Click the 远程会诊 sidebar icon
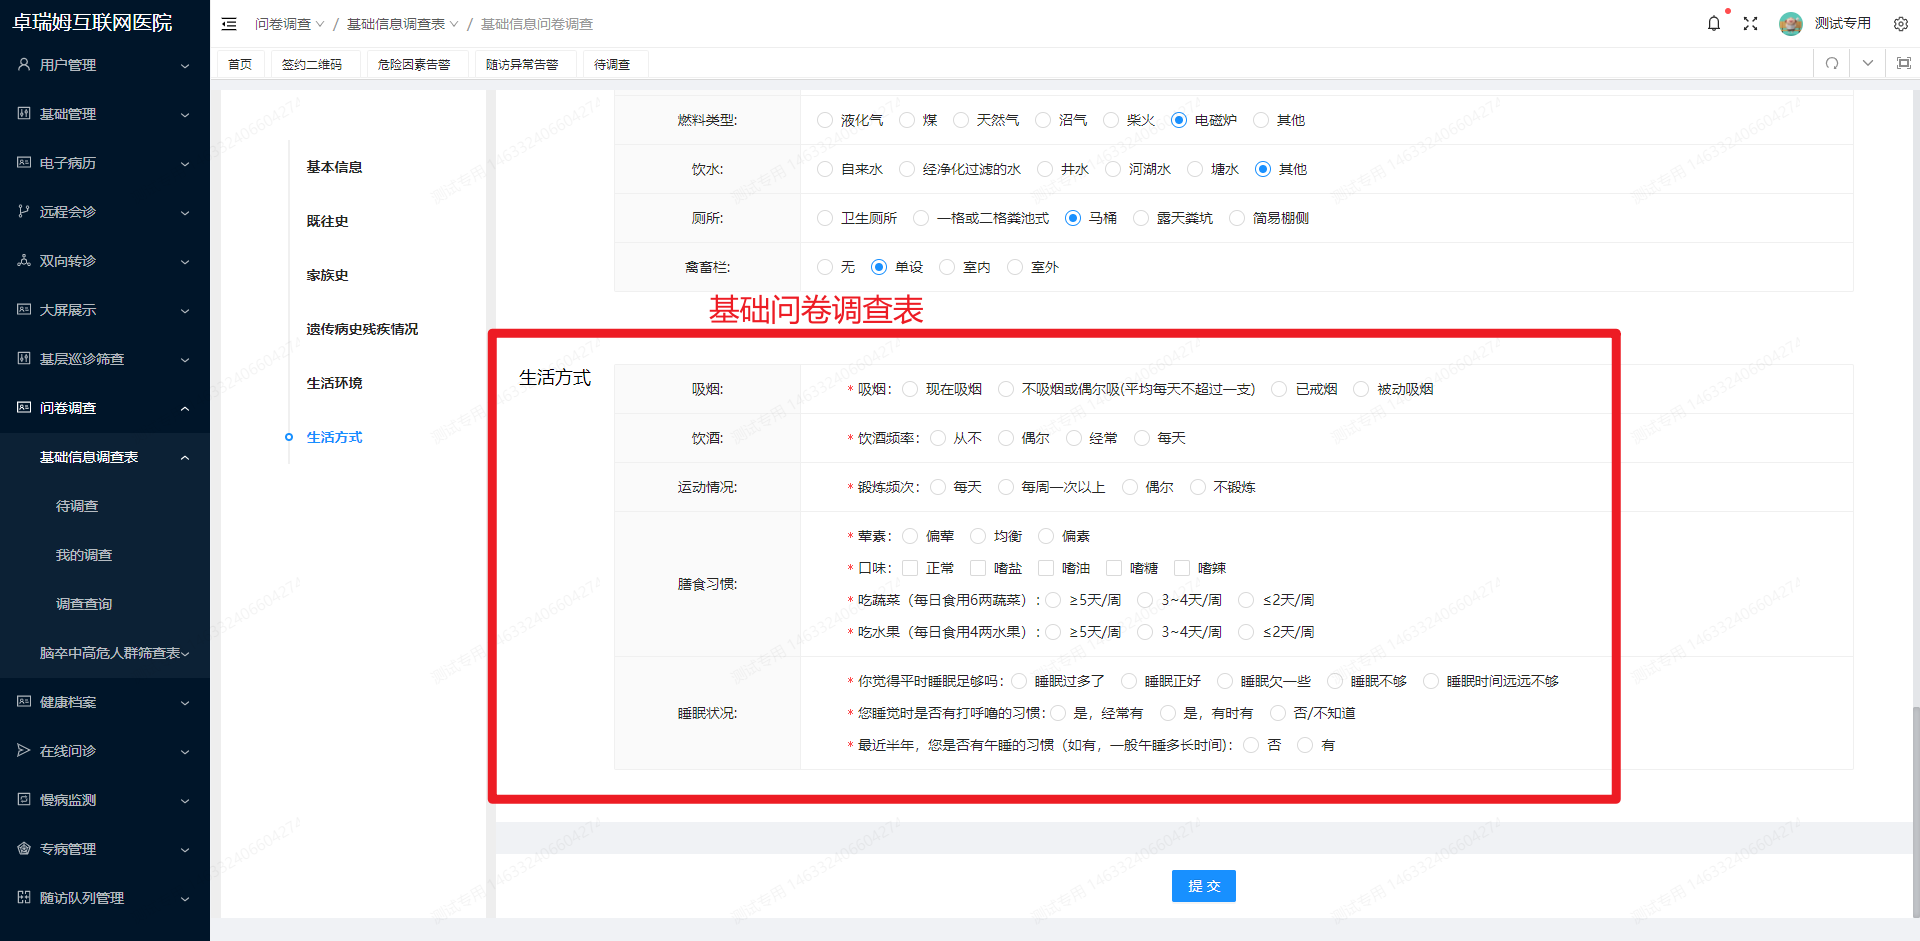The image size is (1920, 941). tap(24, 211)
